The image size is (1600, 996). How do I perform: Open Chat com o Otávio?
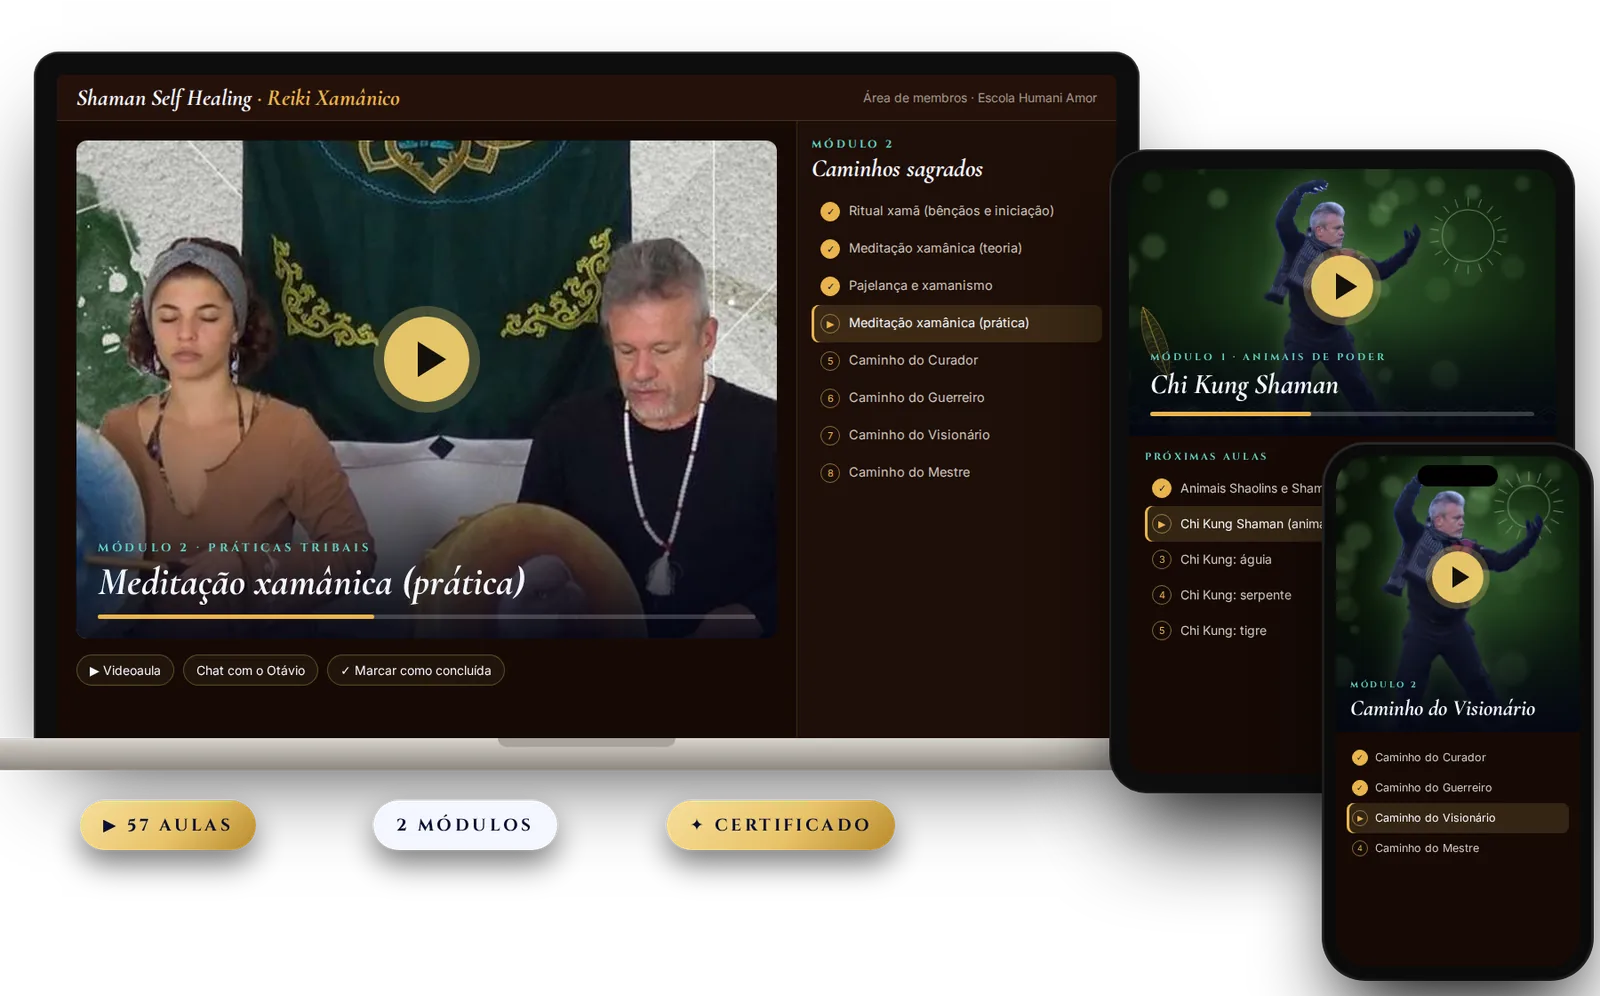tap(250, 670)
